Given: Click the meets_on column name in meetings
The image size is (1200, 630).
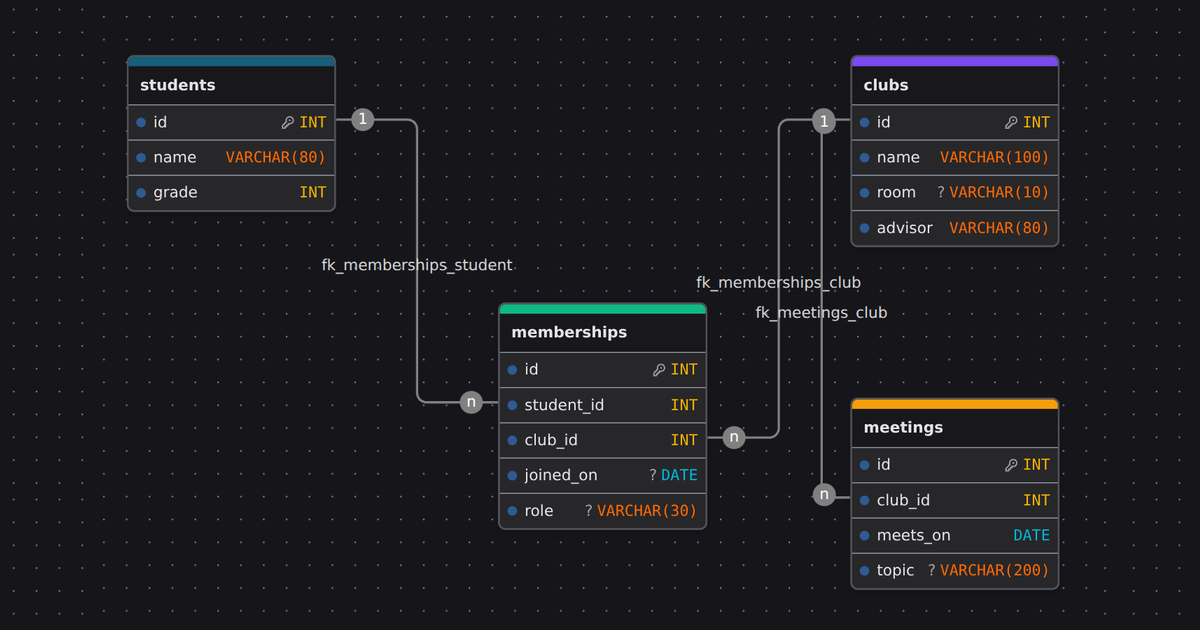Looking at the screenshot, I should (914, 535).
